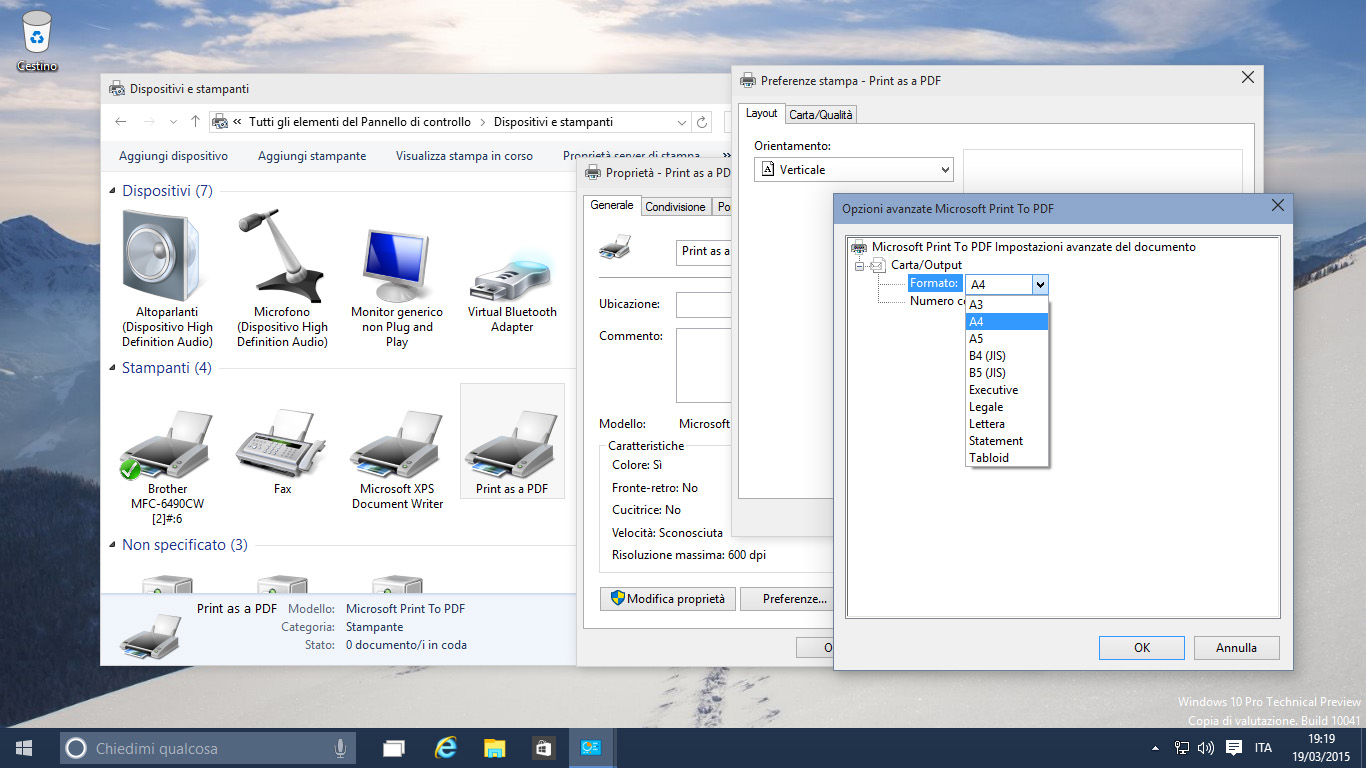The height and width of the screenshot is (768, 1366).
Task: Click the ITA language indicator
Action: pyautogui.click(x=1263, y=748)
